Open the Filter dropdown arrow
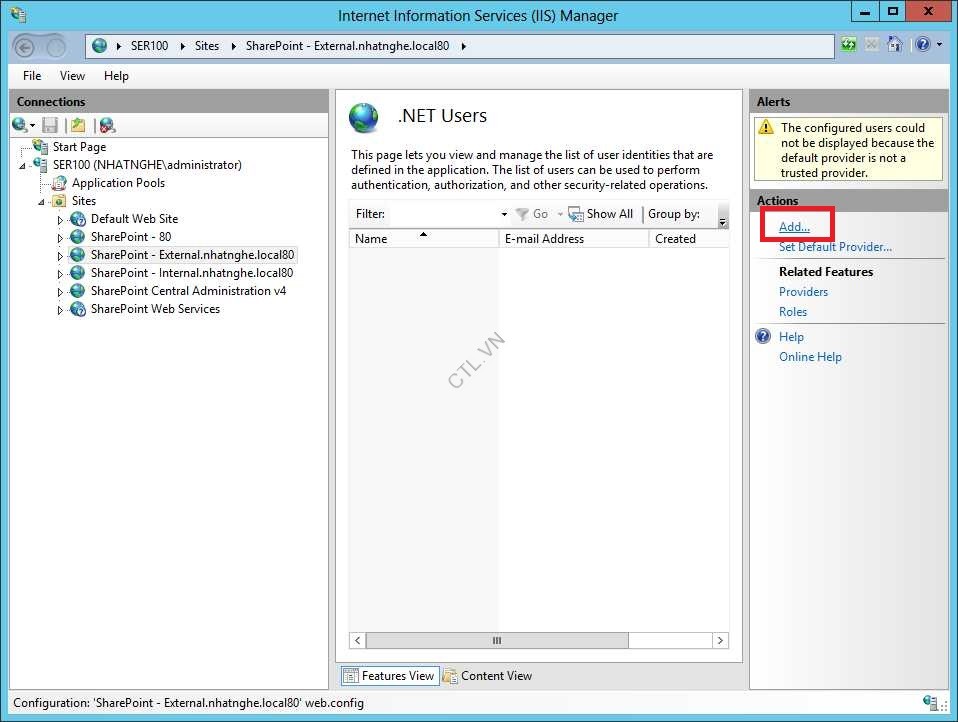Viewport: 958px width, 722px height. coord(503,213)
